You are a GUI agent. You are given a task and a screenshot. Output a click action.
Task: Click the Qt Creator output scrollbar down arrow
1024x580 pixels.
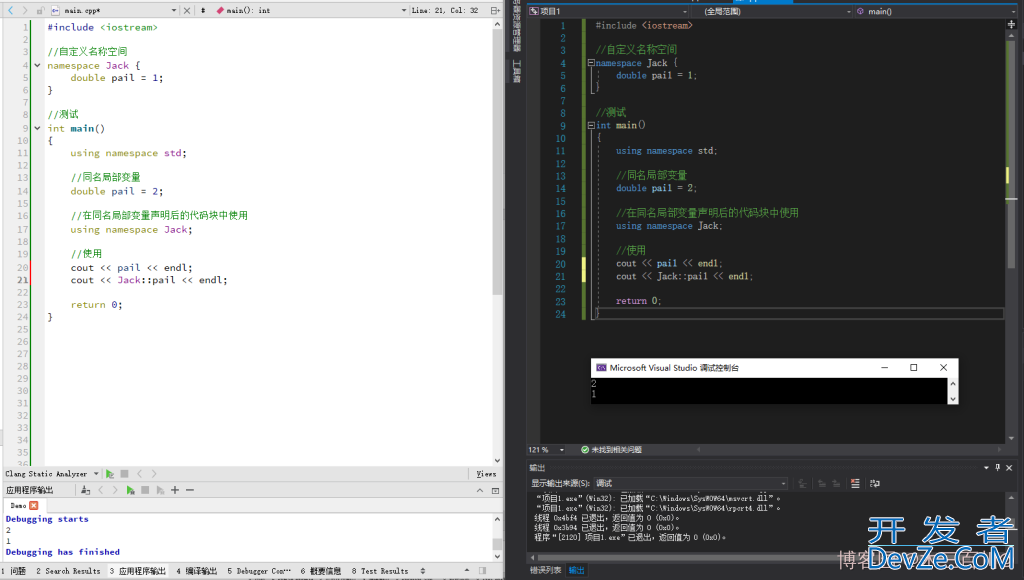click(497, 556)
